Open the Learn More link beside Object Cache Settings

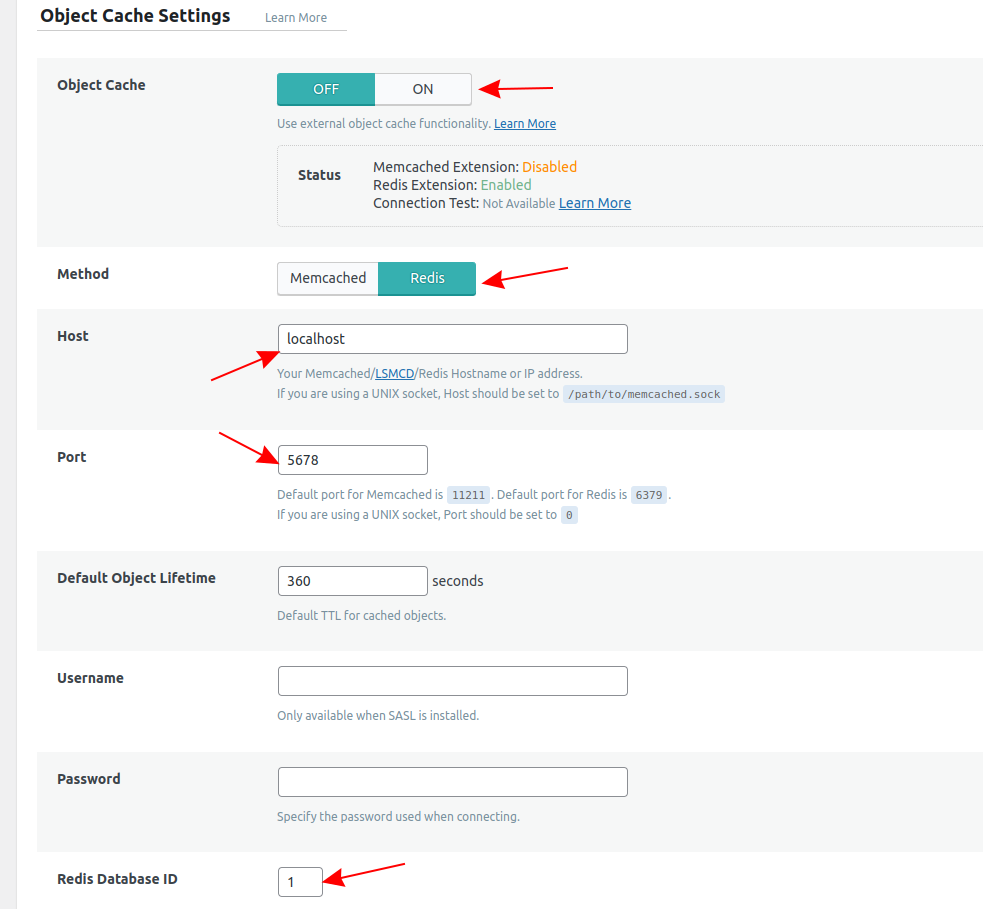(x=295, y=17)
